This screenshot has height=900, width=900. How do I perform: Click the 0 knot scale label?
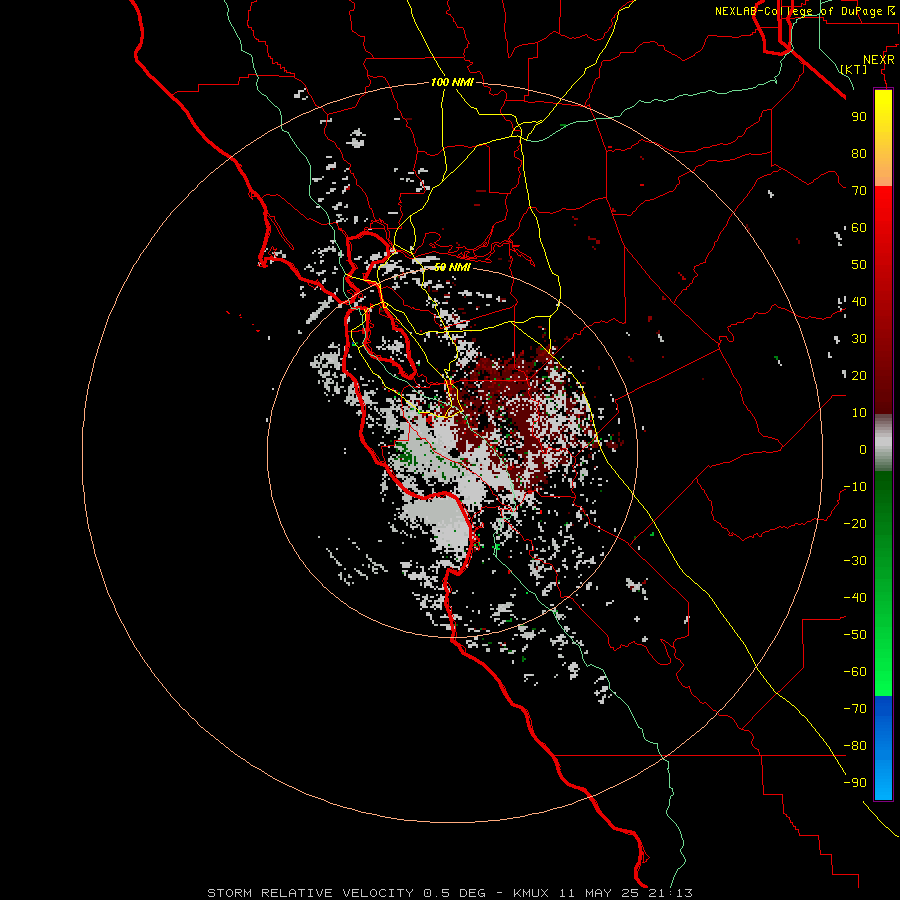(863, 450)
